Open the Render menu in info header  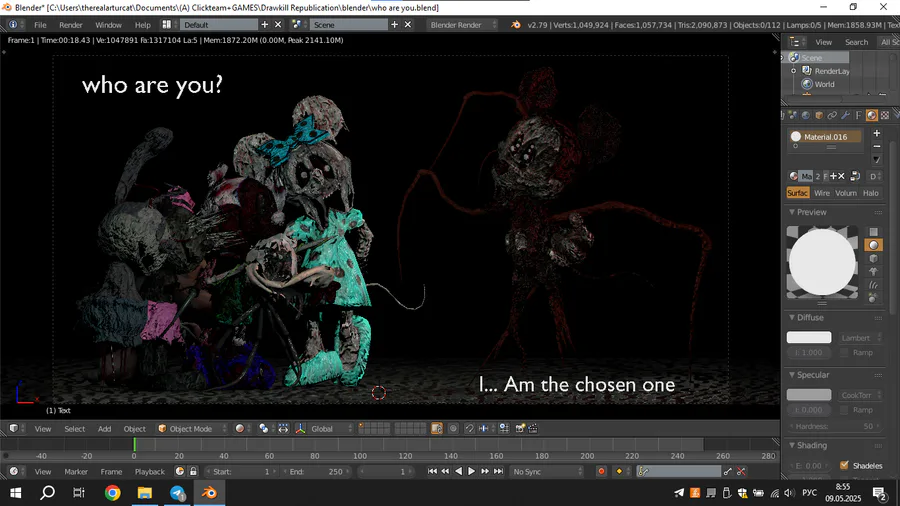pyautogui.click(x=71, y=25)
